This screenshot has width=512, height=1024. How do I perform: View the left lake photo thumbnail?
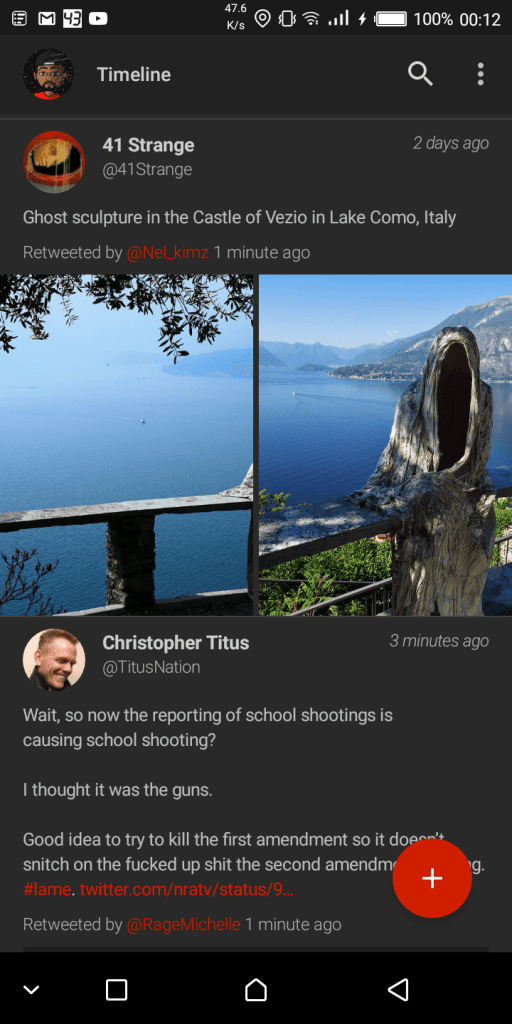pos(126,445)
